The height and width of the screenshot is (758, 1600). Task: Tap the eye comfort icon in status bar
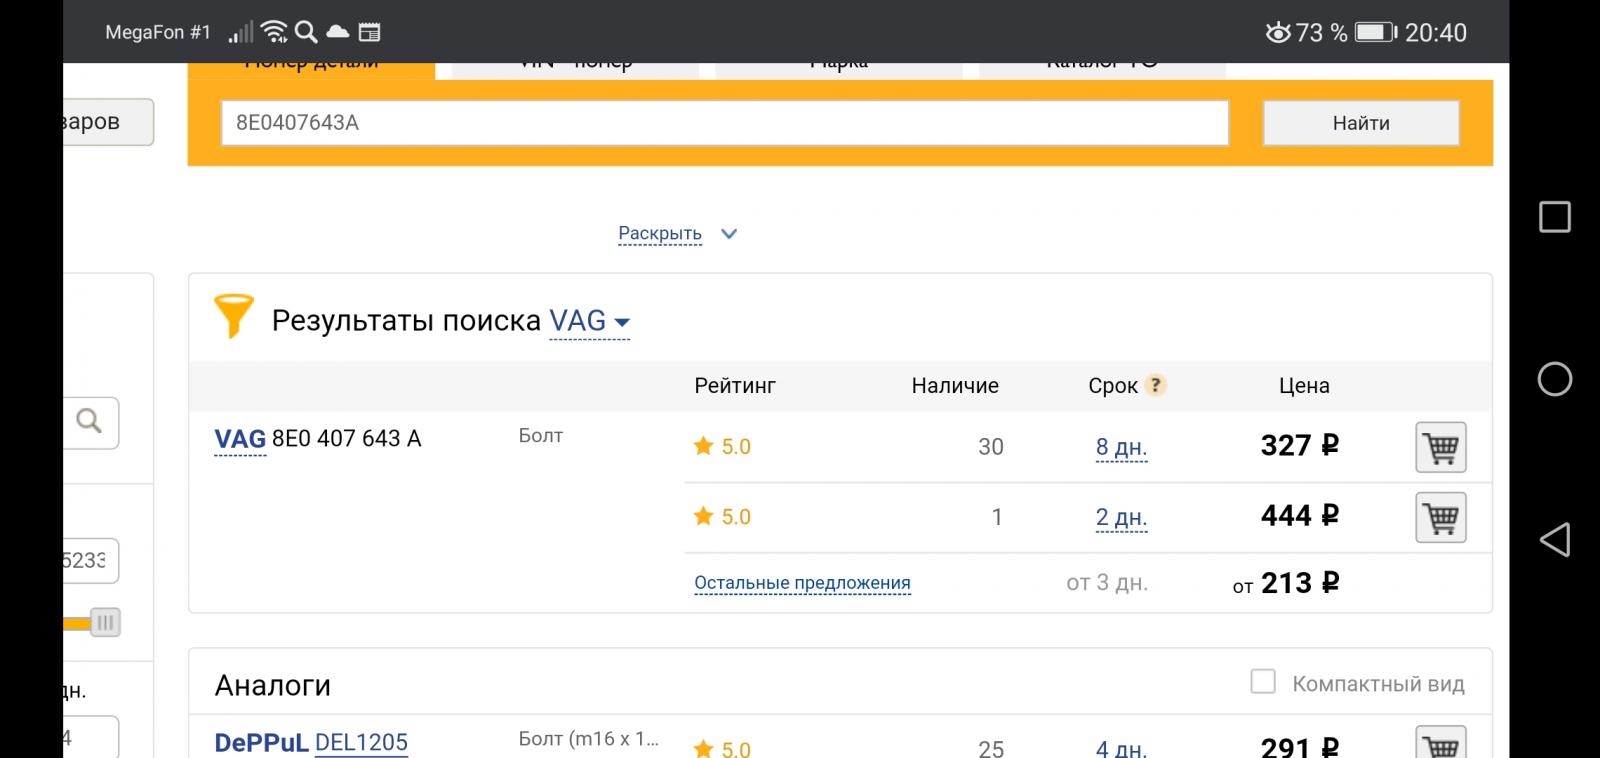click(x=1278, y=32)
